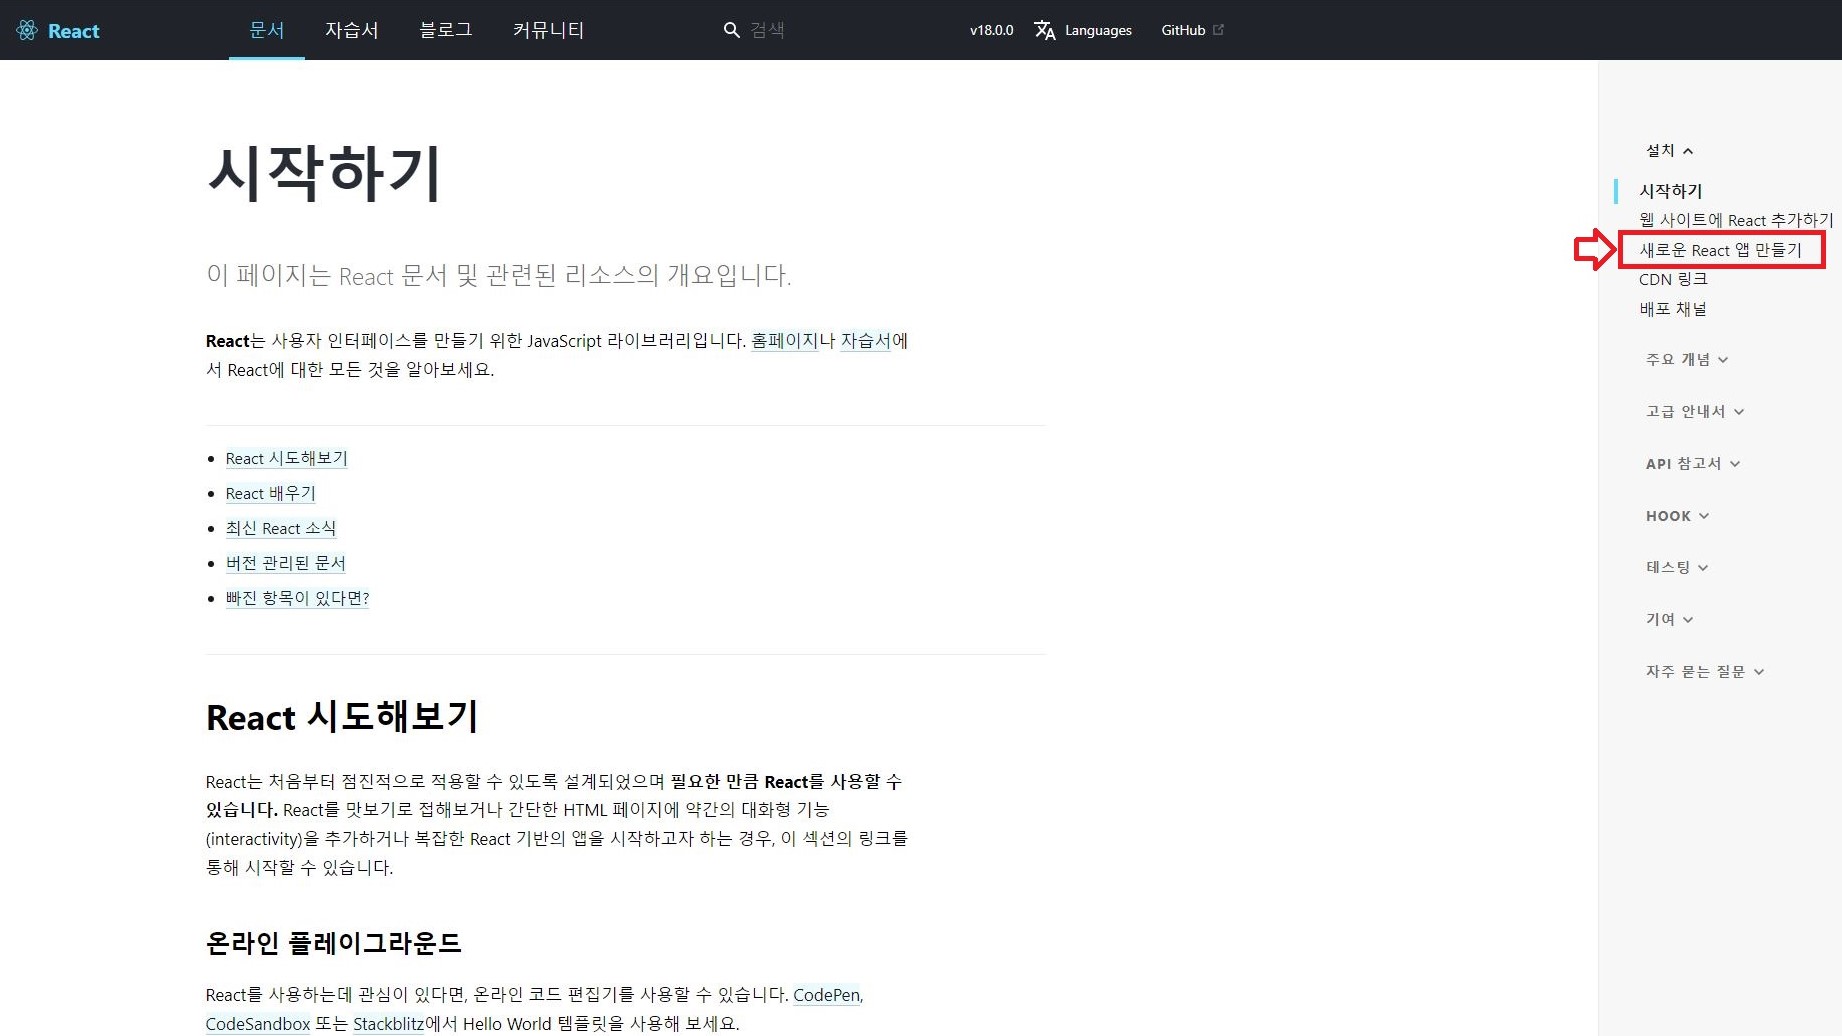Collapse the 설치 sidebar section
This screenshot has width=1842, height=1036.
coord(1669,150)
